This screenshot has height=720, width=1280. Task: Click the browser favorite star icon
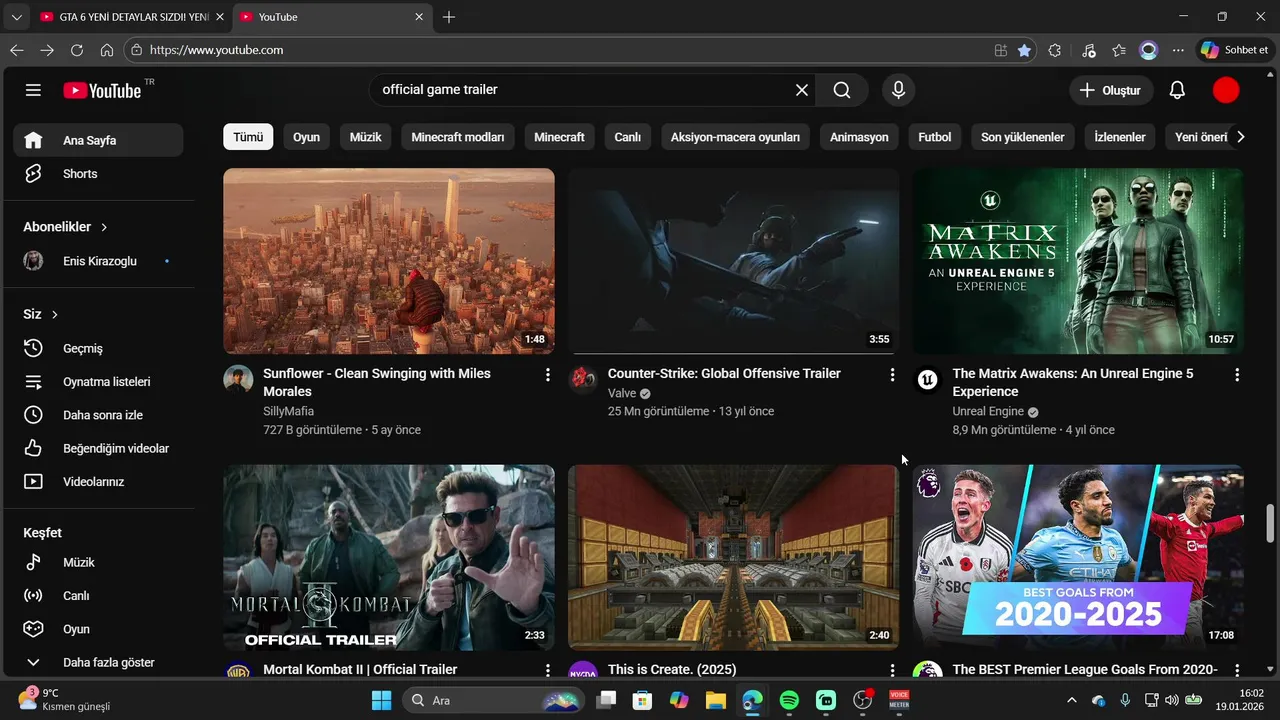tap(1024, 50)
